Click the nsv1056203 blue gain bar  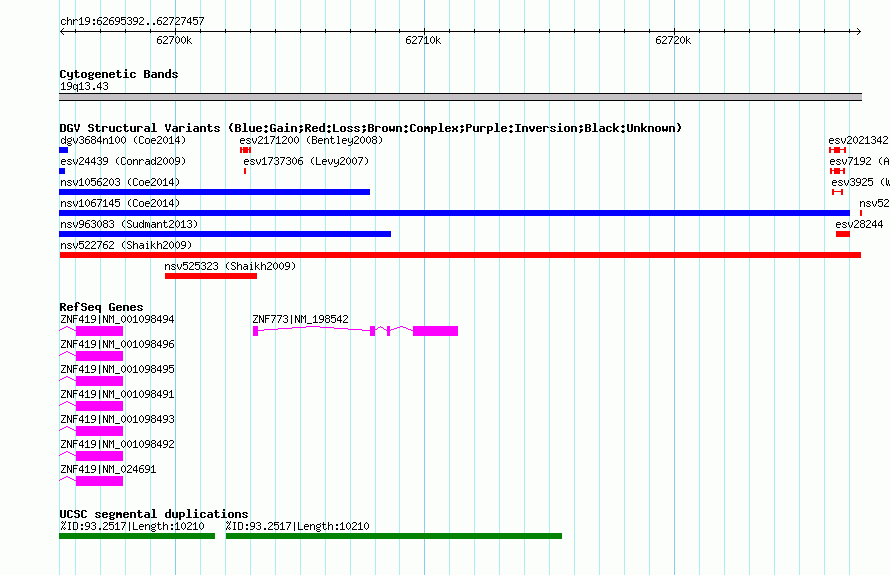(x=215, y=192)
